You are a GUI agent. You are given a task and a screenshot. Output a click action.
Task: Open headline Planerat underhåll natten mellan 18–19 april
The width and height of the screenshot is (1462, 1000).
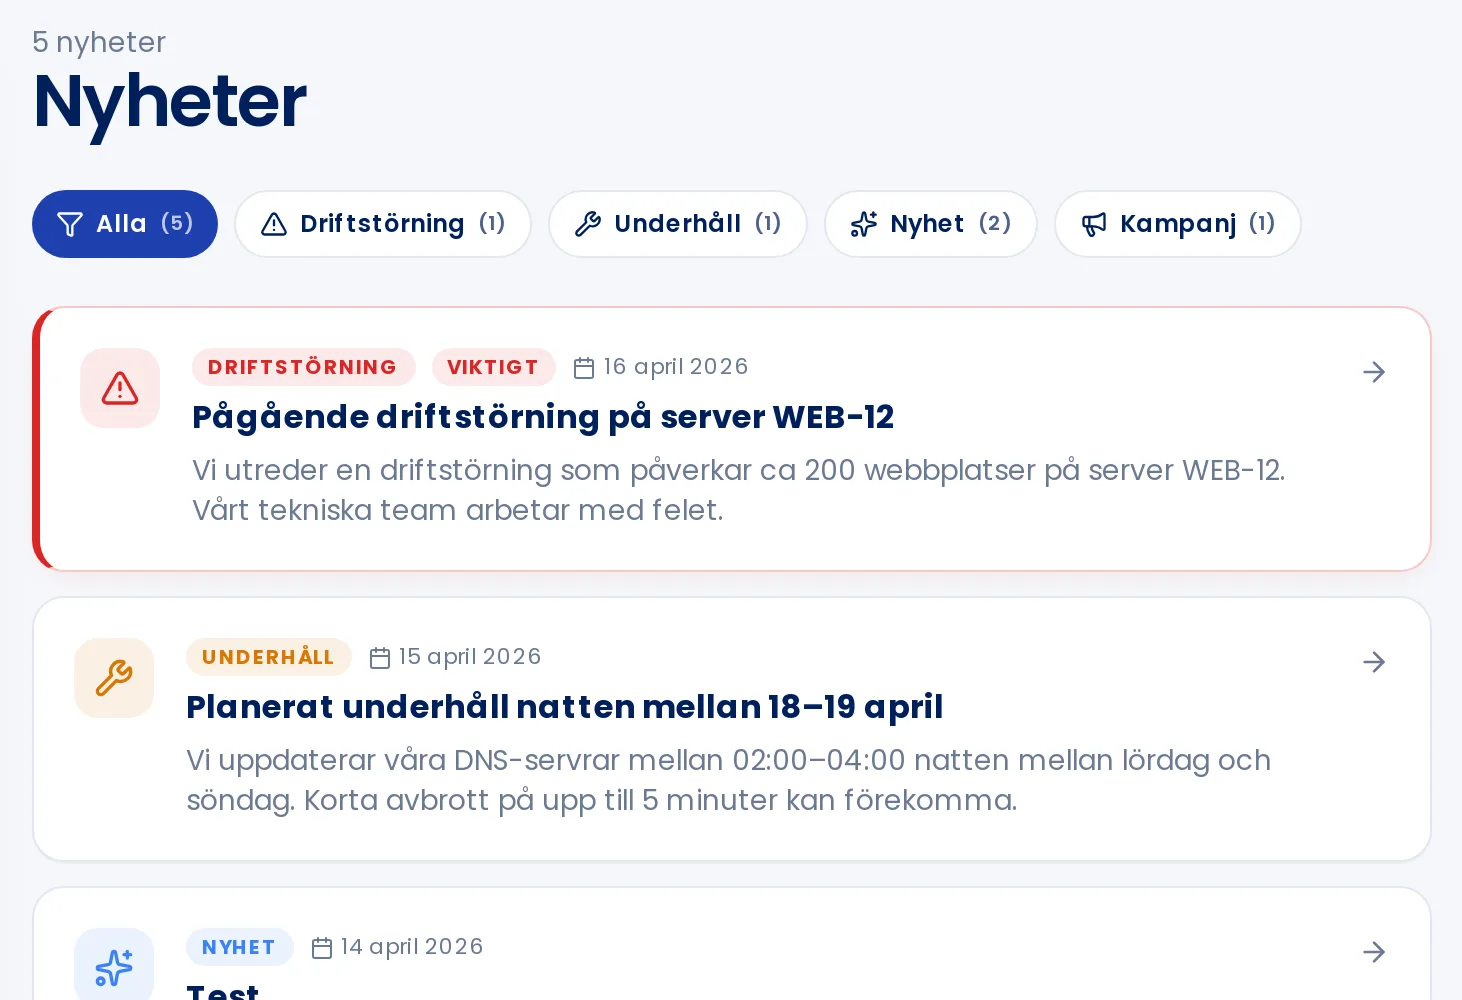pos(565,707)
